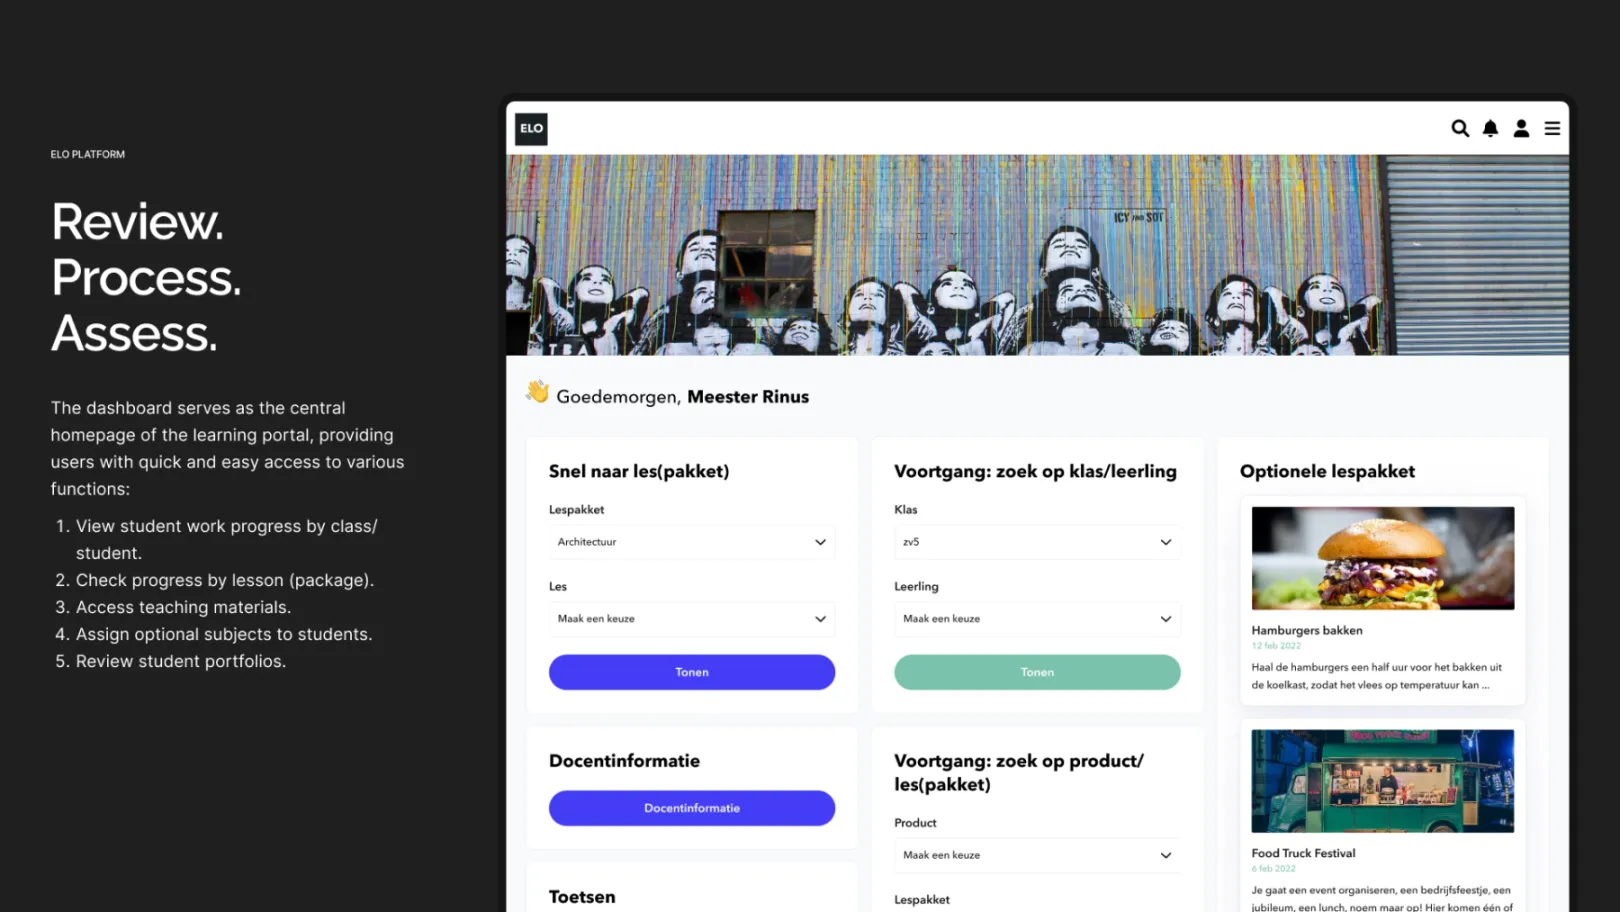Open the hamburger menu icon
This screenshot has height=912, width=1620.
pos(1552,128)
